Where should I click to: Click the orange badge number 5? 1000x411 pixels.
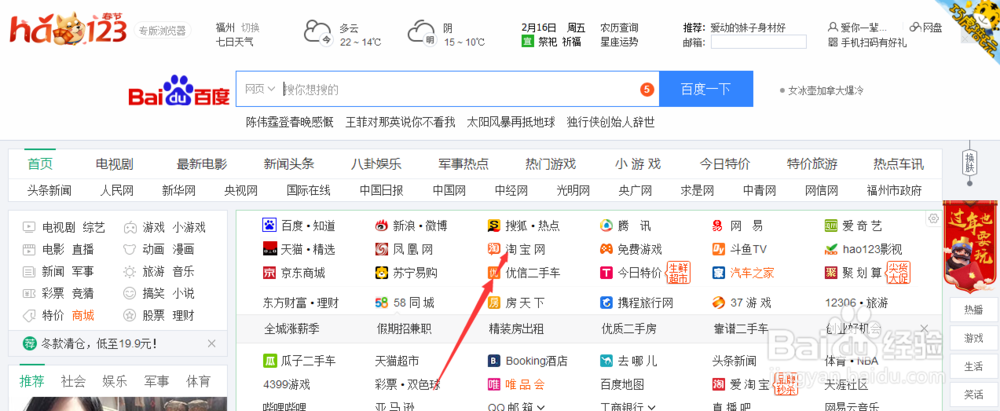click(647, 89)
